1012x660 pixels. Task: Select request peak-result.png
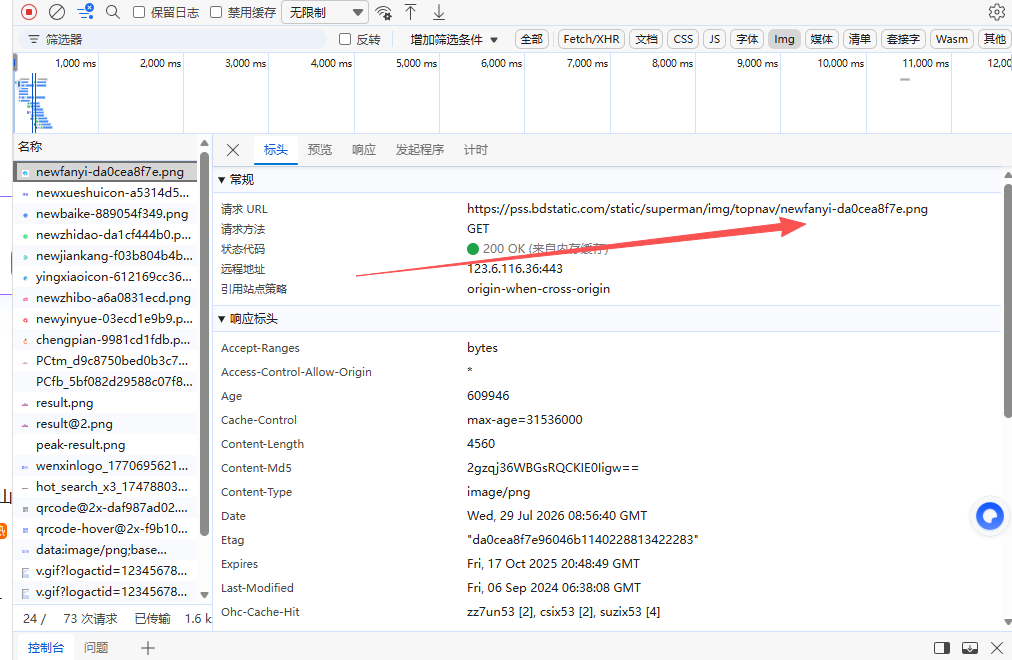pyautogui.click(x=105, y=445)
